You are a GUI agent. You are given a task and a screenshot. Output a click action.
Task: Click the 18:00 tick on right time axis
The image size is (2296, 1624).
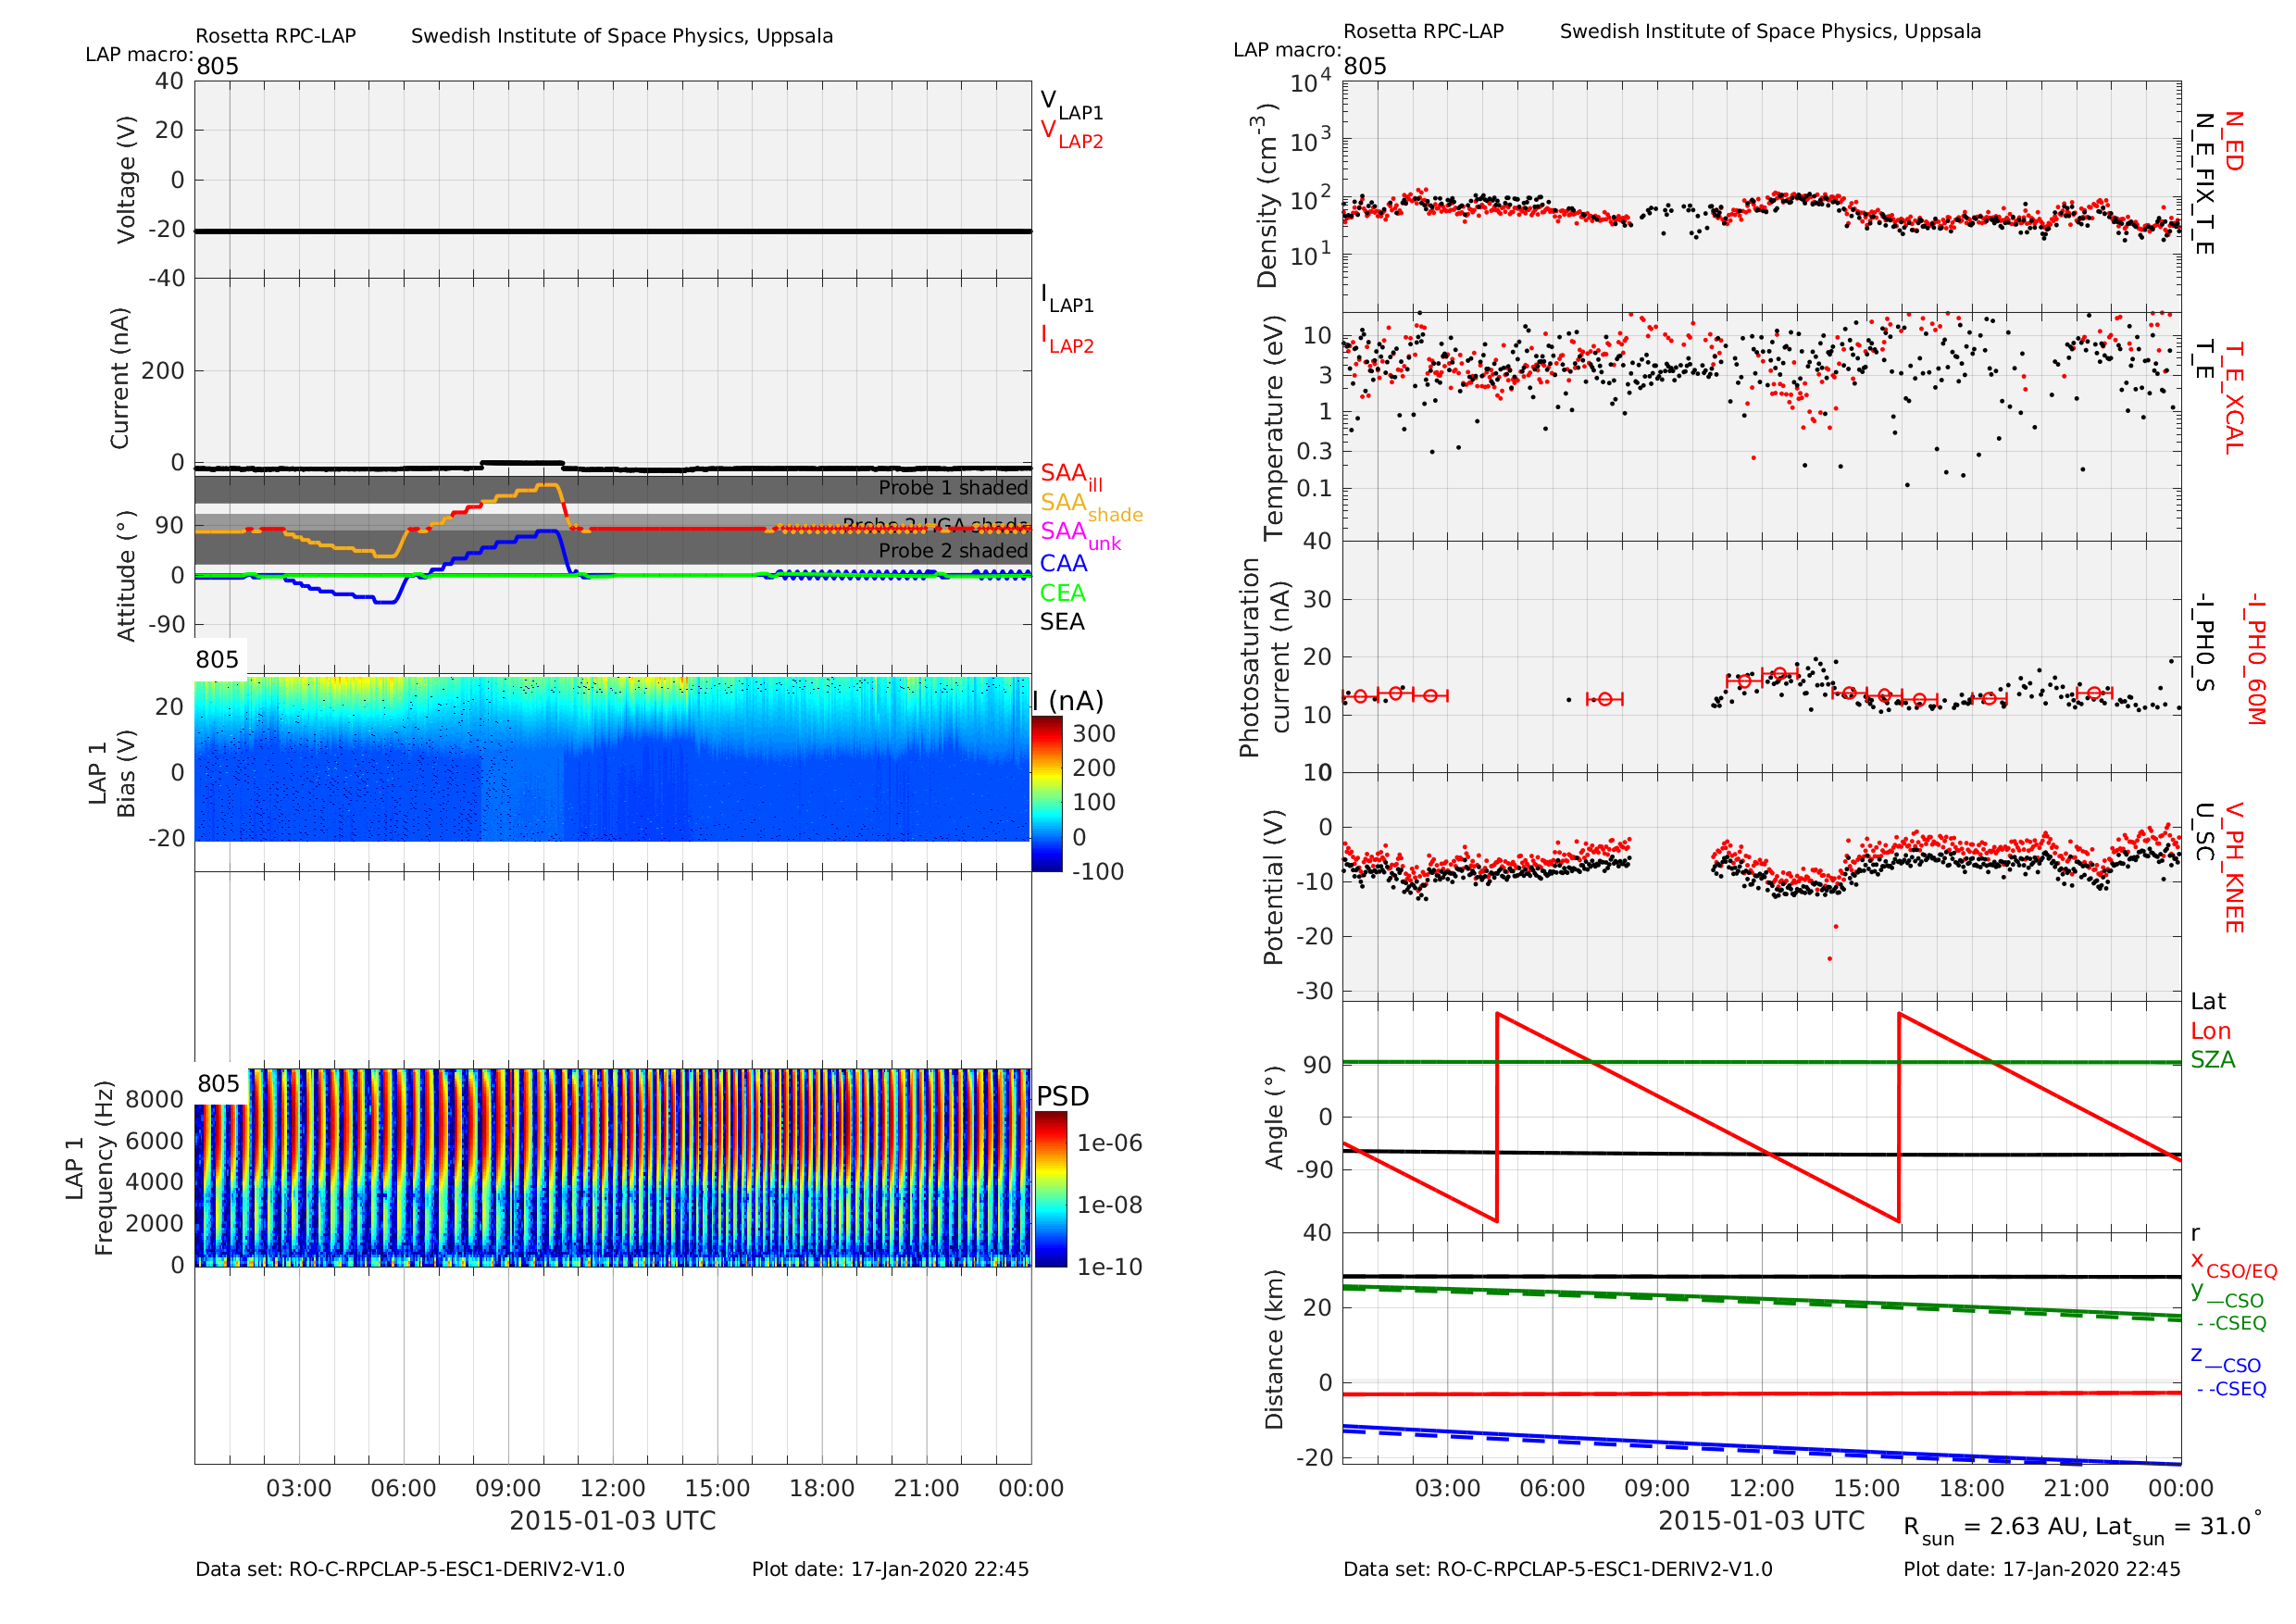1971,1488
